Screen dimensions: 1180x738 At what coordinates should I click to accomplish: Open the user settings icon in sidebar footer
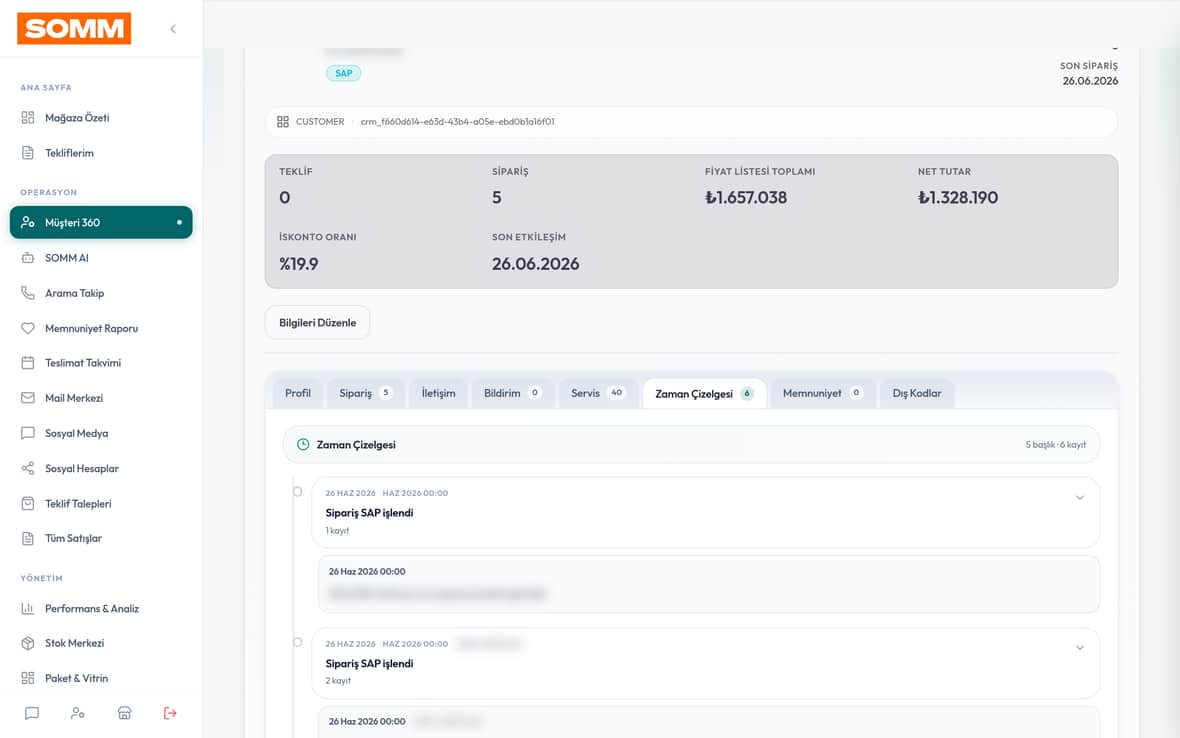click(78, 713)
